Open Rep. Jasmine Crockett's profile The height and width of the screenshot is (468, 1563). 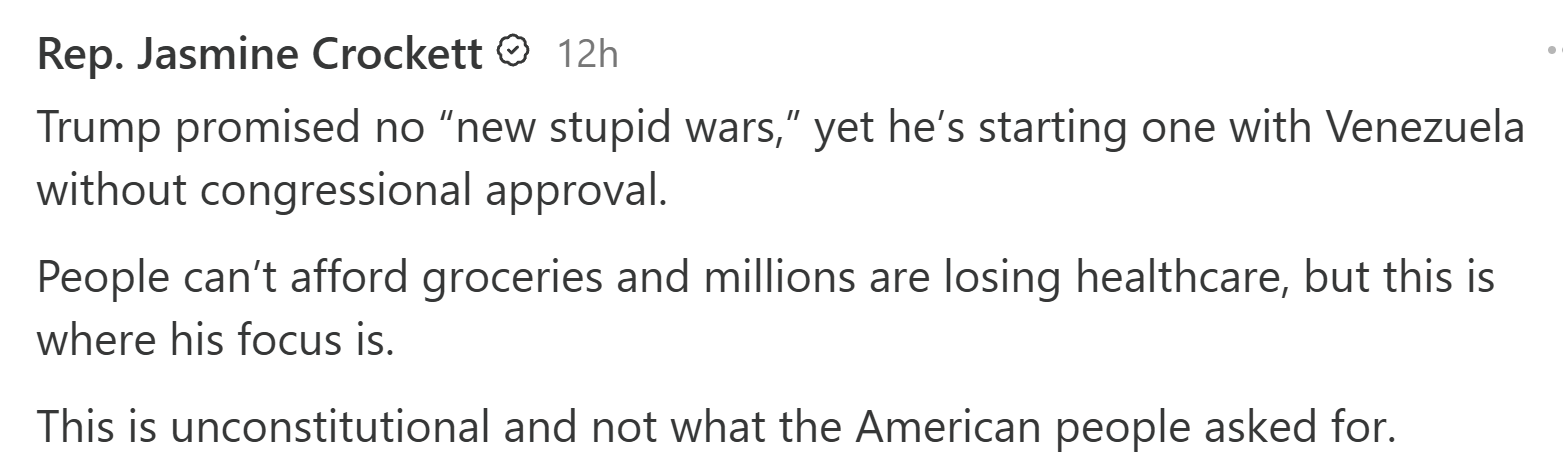pos(259,54)
